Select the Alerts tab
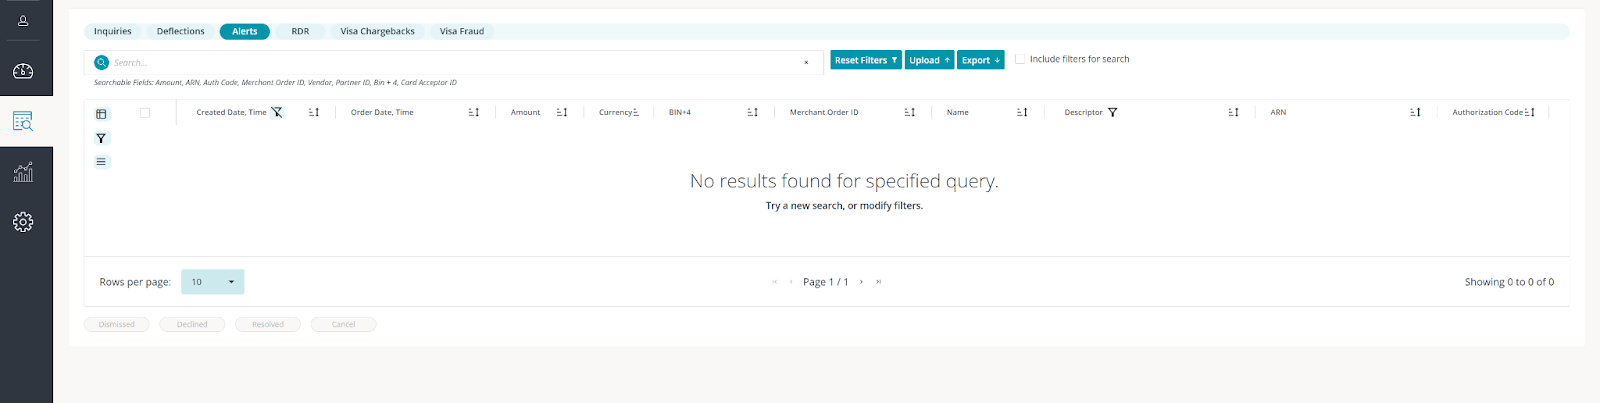 [x=245, y=31]
